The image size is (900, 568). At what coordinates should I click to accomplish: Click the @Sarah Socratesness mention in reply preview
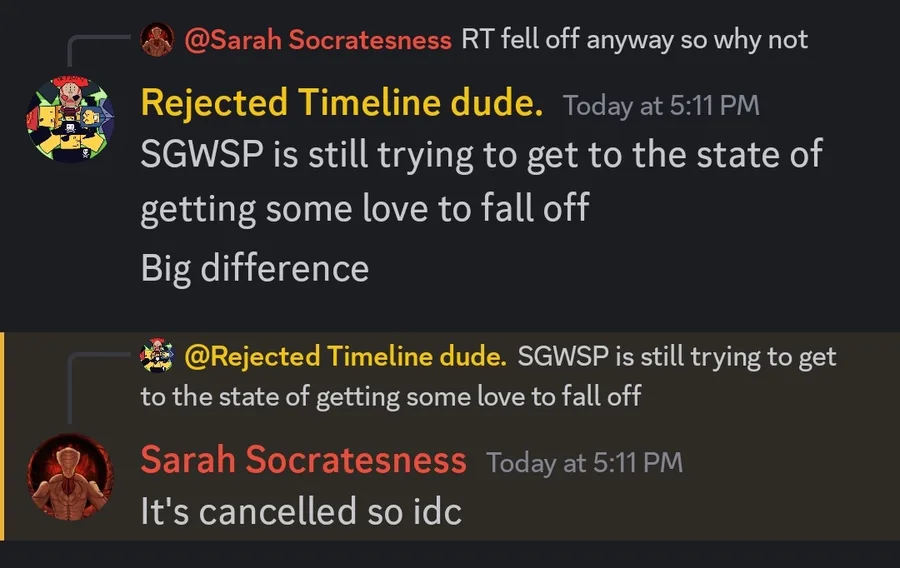(318, 40)
